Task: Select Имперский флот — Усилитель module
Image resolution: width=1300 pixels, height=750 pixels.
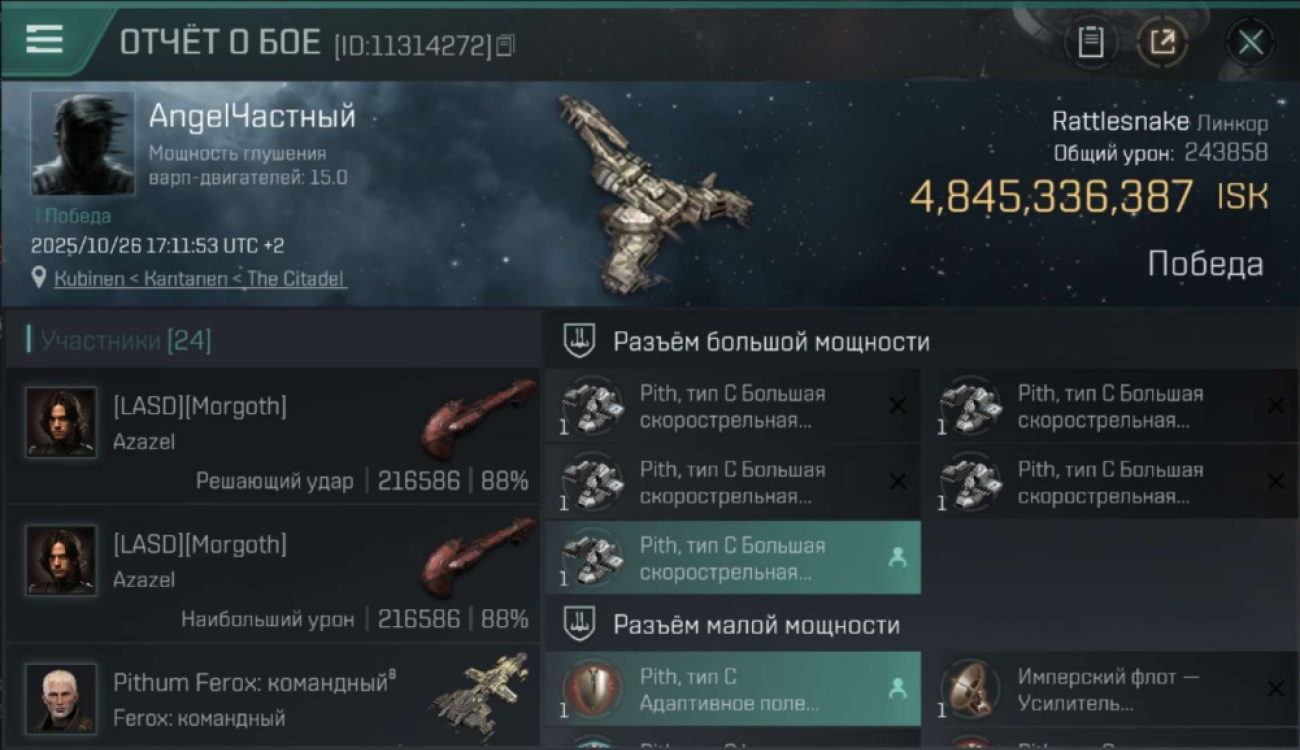Action: [1111, 689]
